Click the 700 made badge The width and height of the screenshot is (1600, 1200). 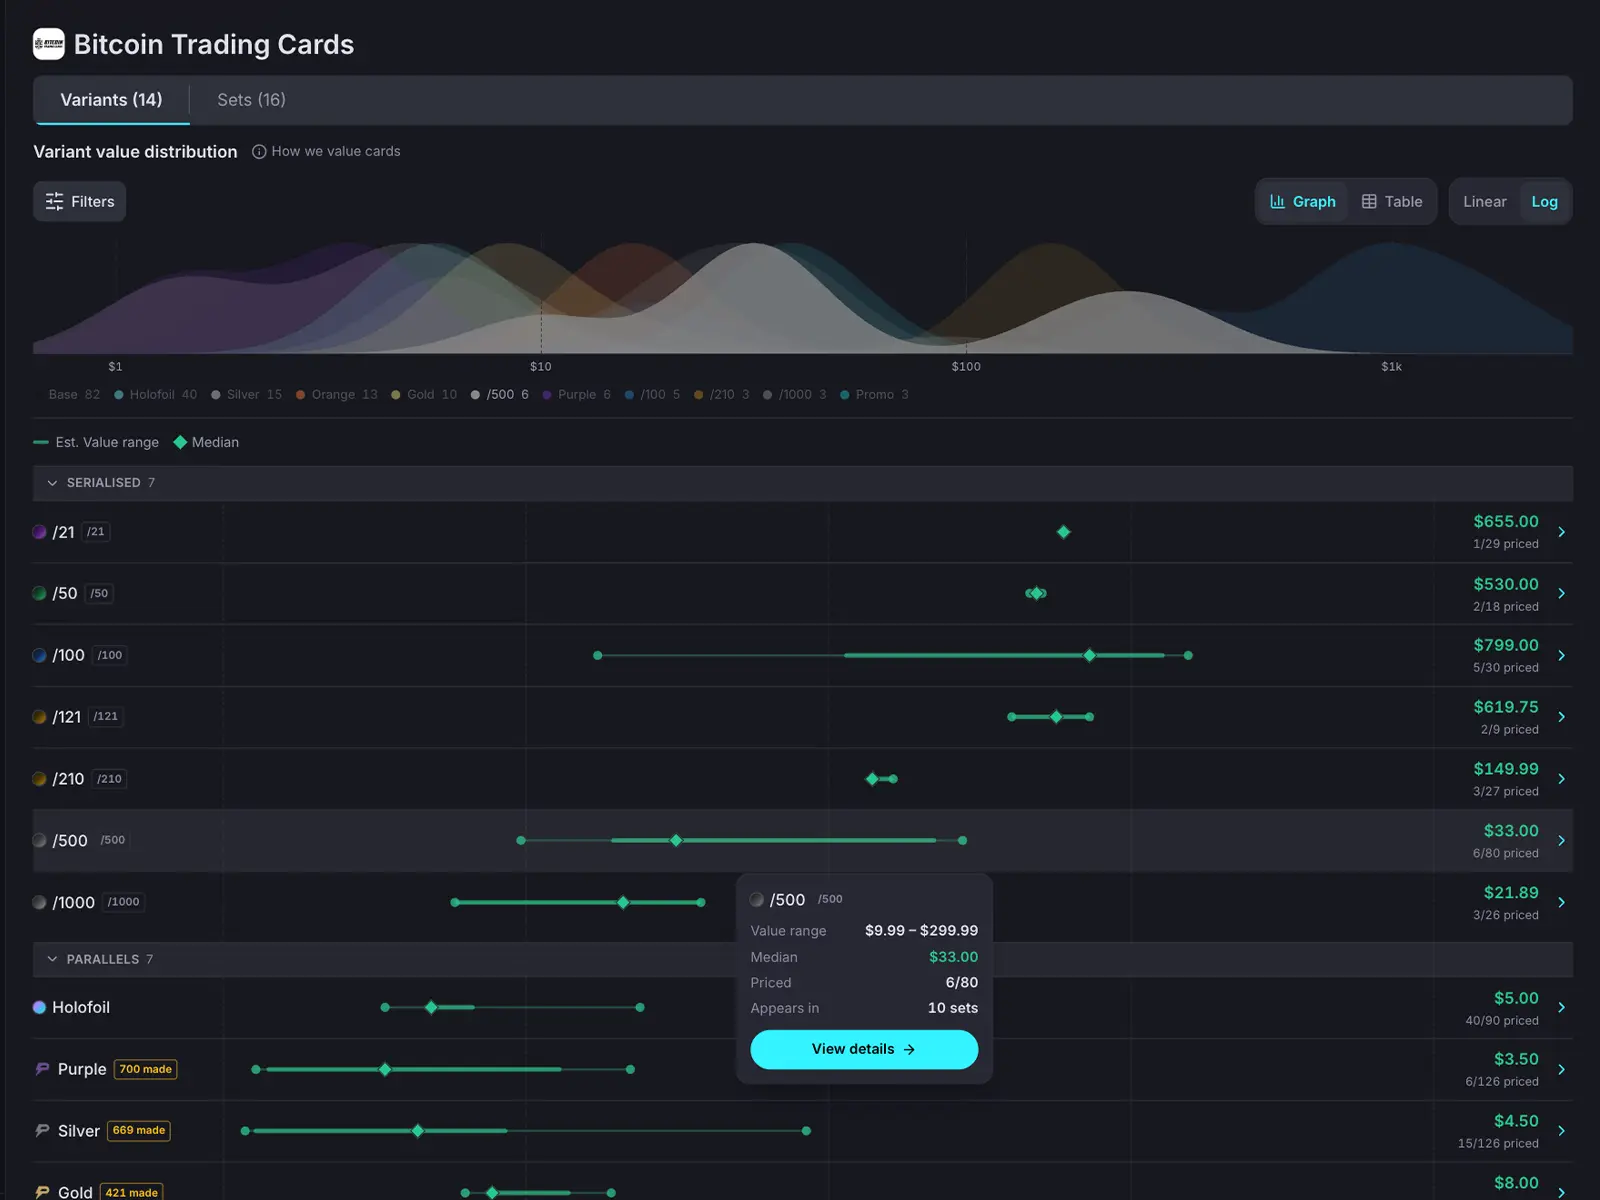[146, 1069]
